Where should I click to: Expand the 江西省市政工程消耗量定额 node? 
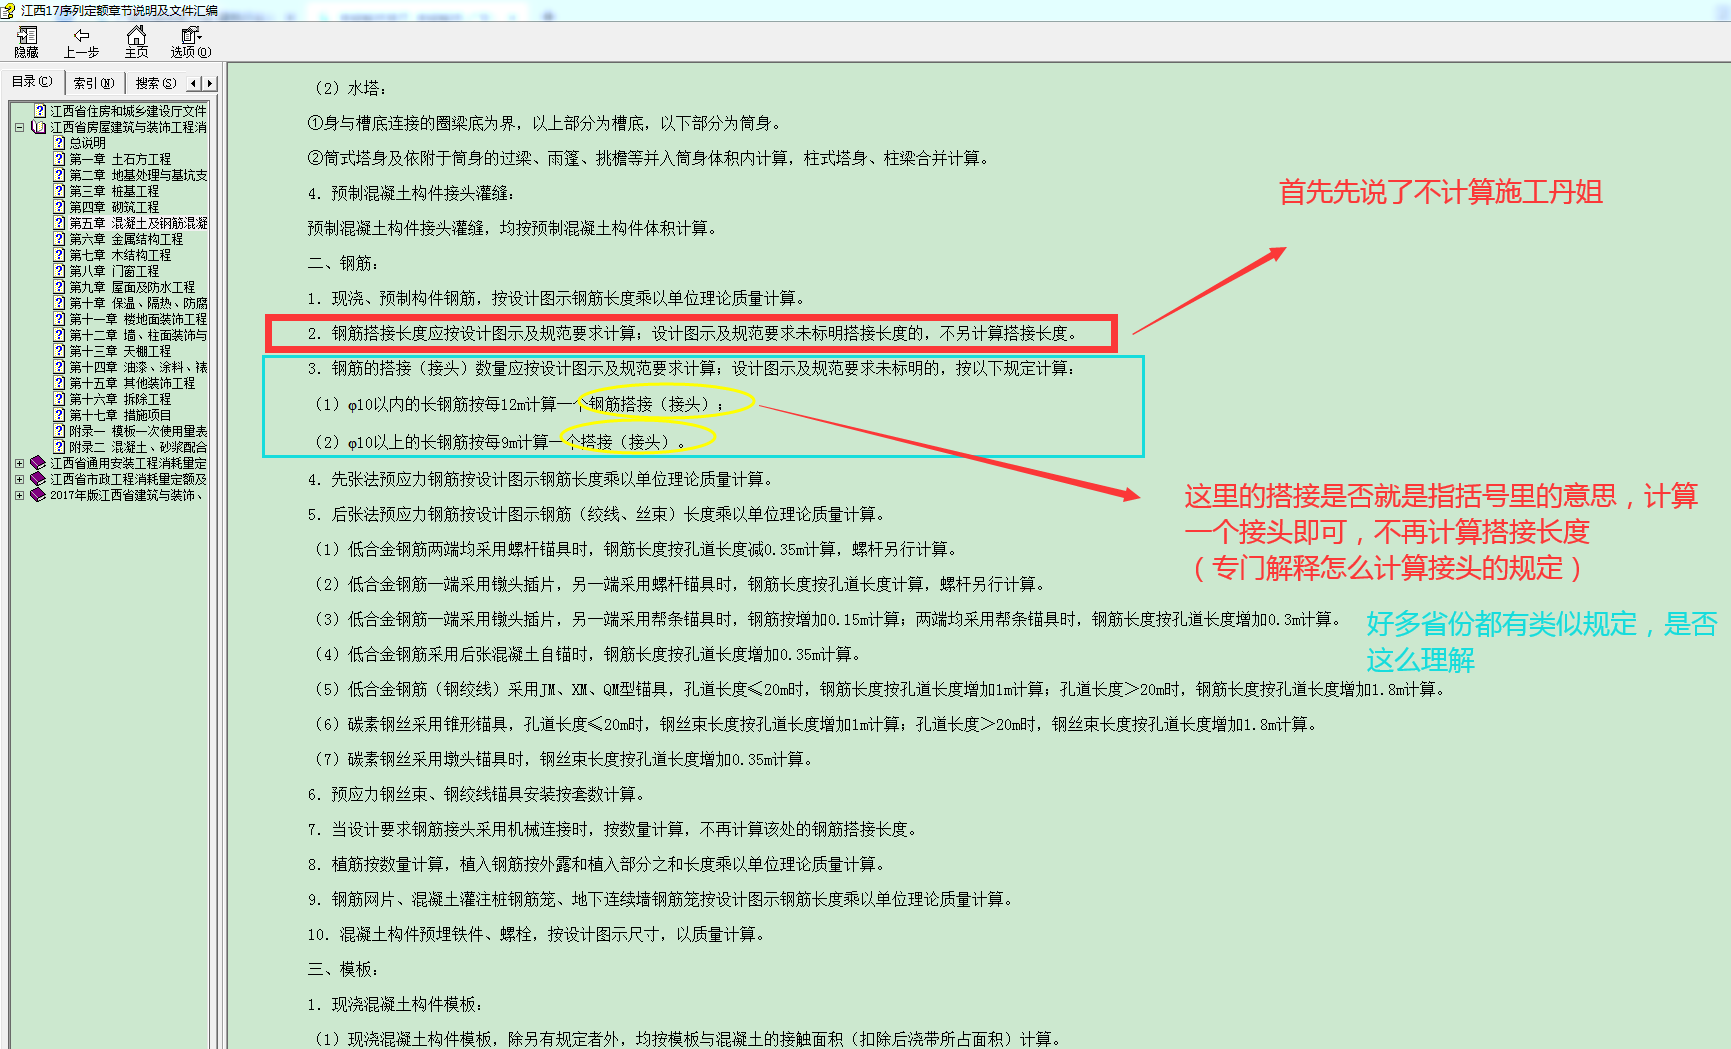(19, 479)
